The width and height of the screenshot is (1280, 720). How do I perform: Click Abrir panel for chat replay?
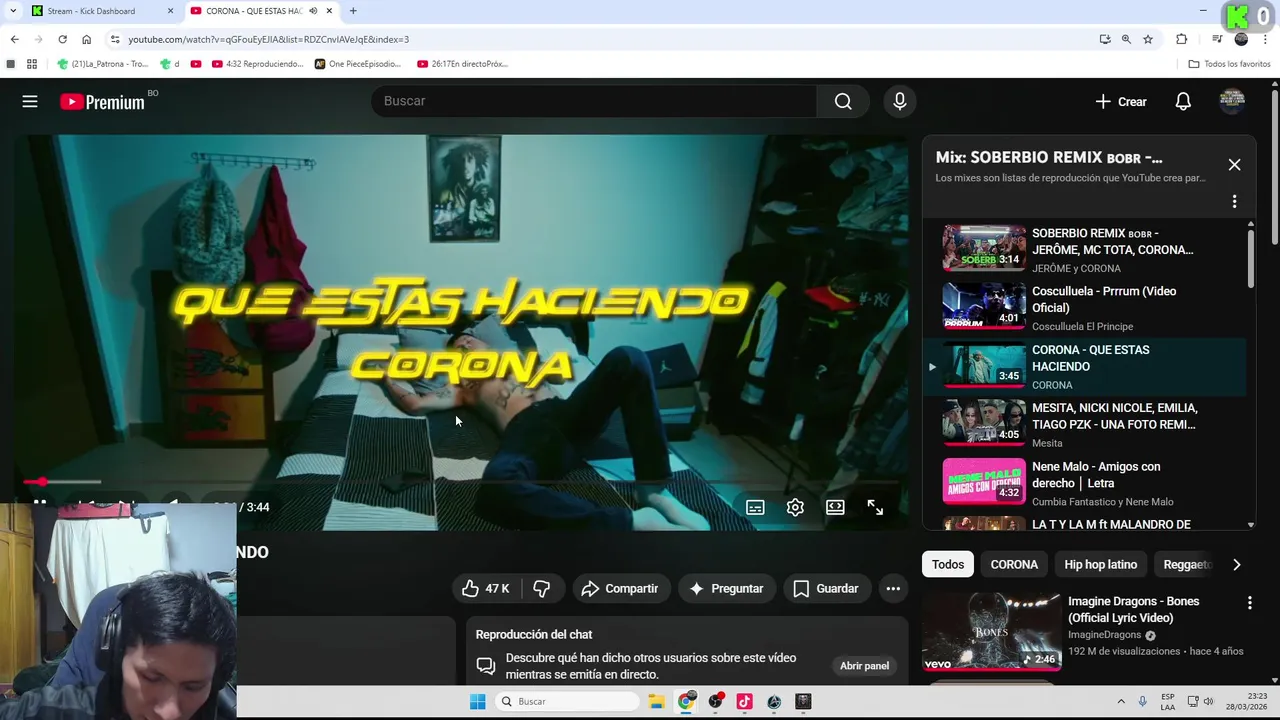864,666
